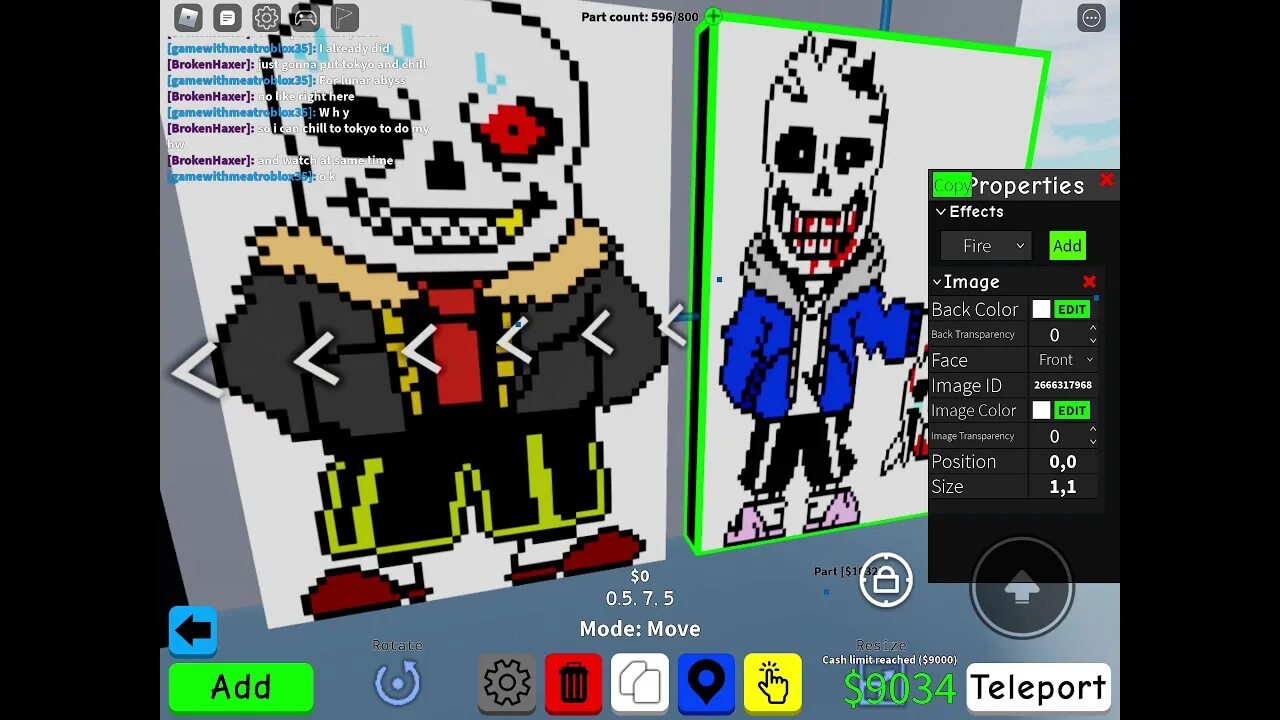Toggle the chat window icon
The width and height of the screenshot is (1280, 720).
tap(228, 17)
